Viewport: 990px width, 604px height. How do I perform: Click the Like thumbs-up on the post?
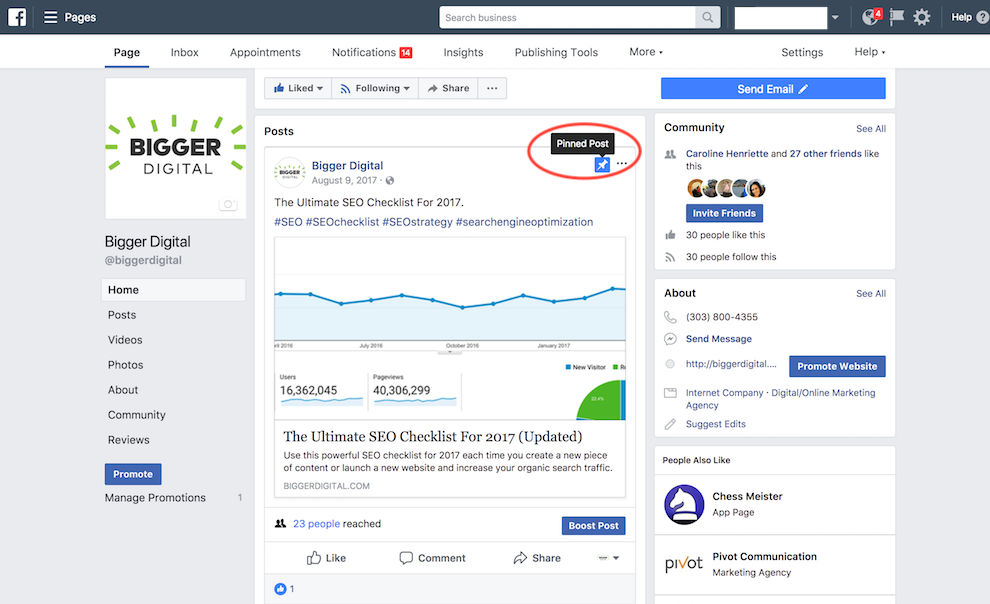point(326,558)
